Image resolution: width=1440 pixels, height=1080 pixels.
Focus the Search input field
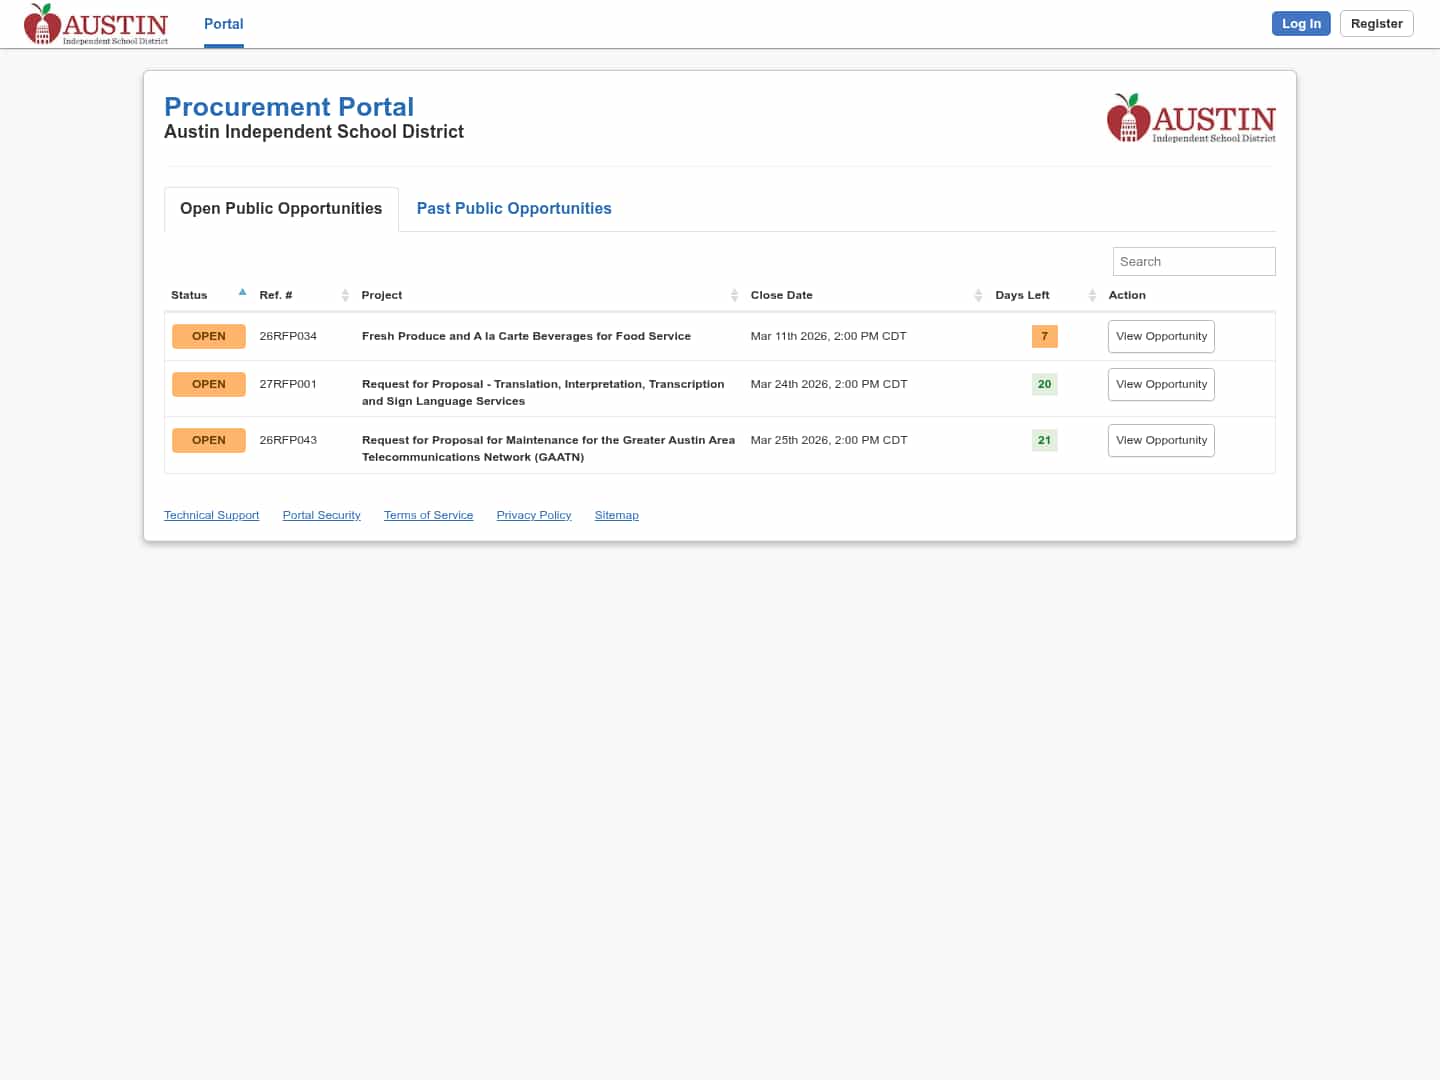coord(1193,262)
